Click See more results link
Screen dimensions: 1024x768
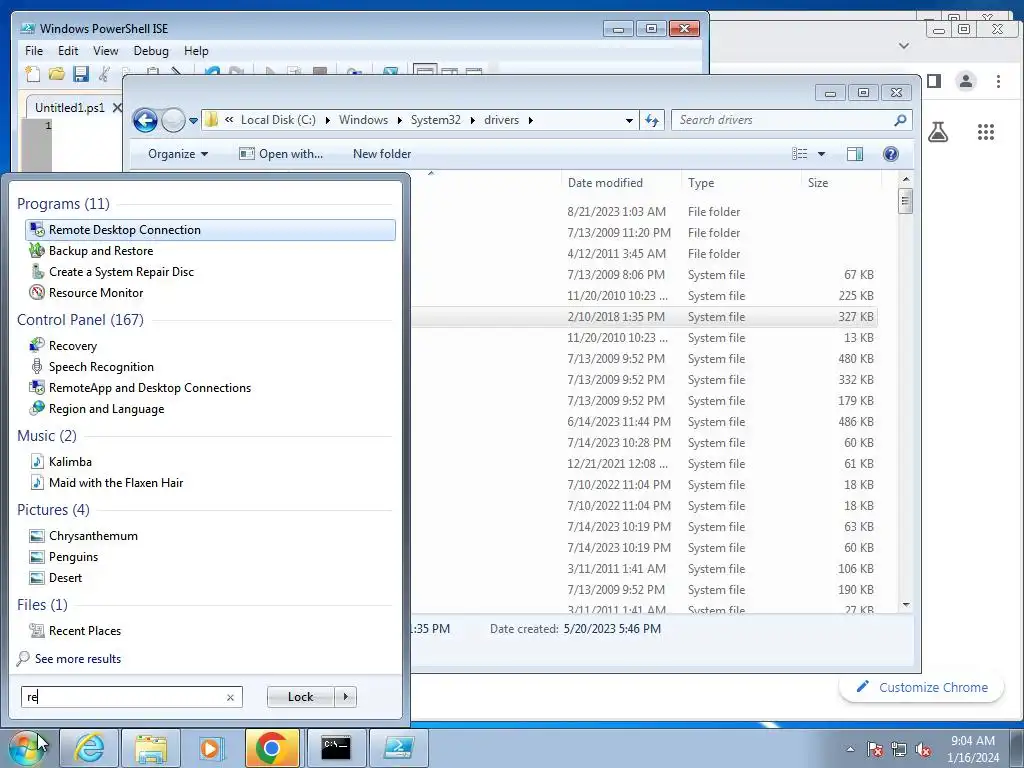click(x=78, y=658)
